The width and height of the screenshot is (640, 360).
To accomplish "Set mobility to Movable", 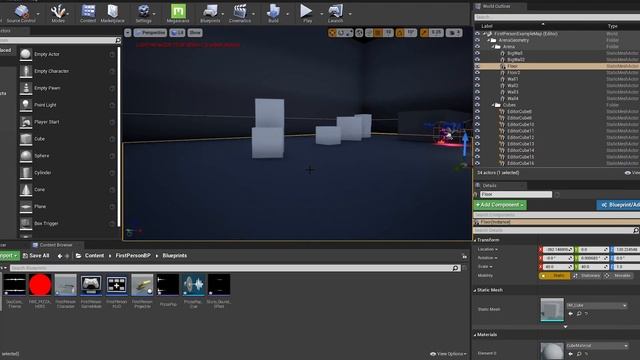I will [618, 276].
